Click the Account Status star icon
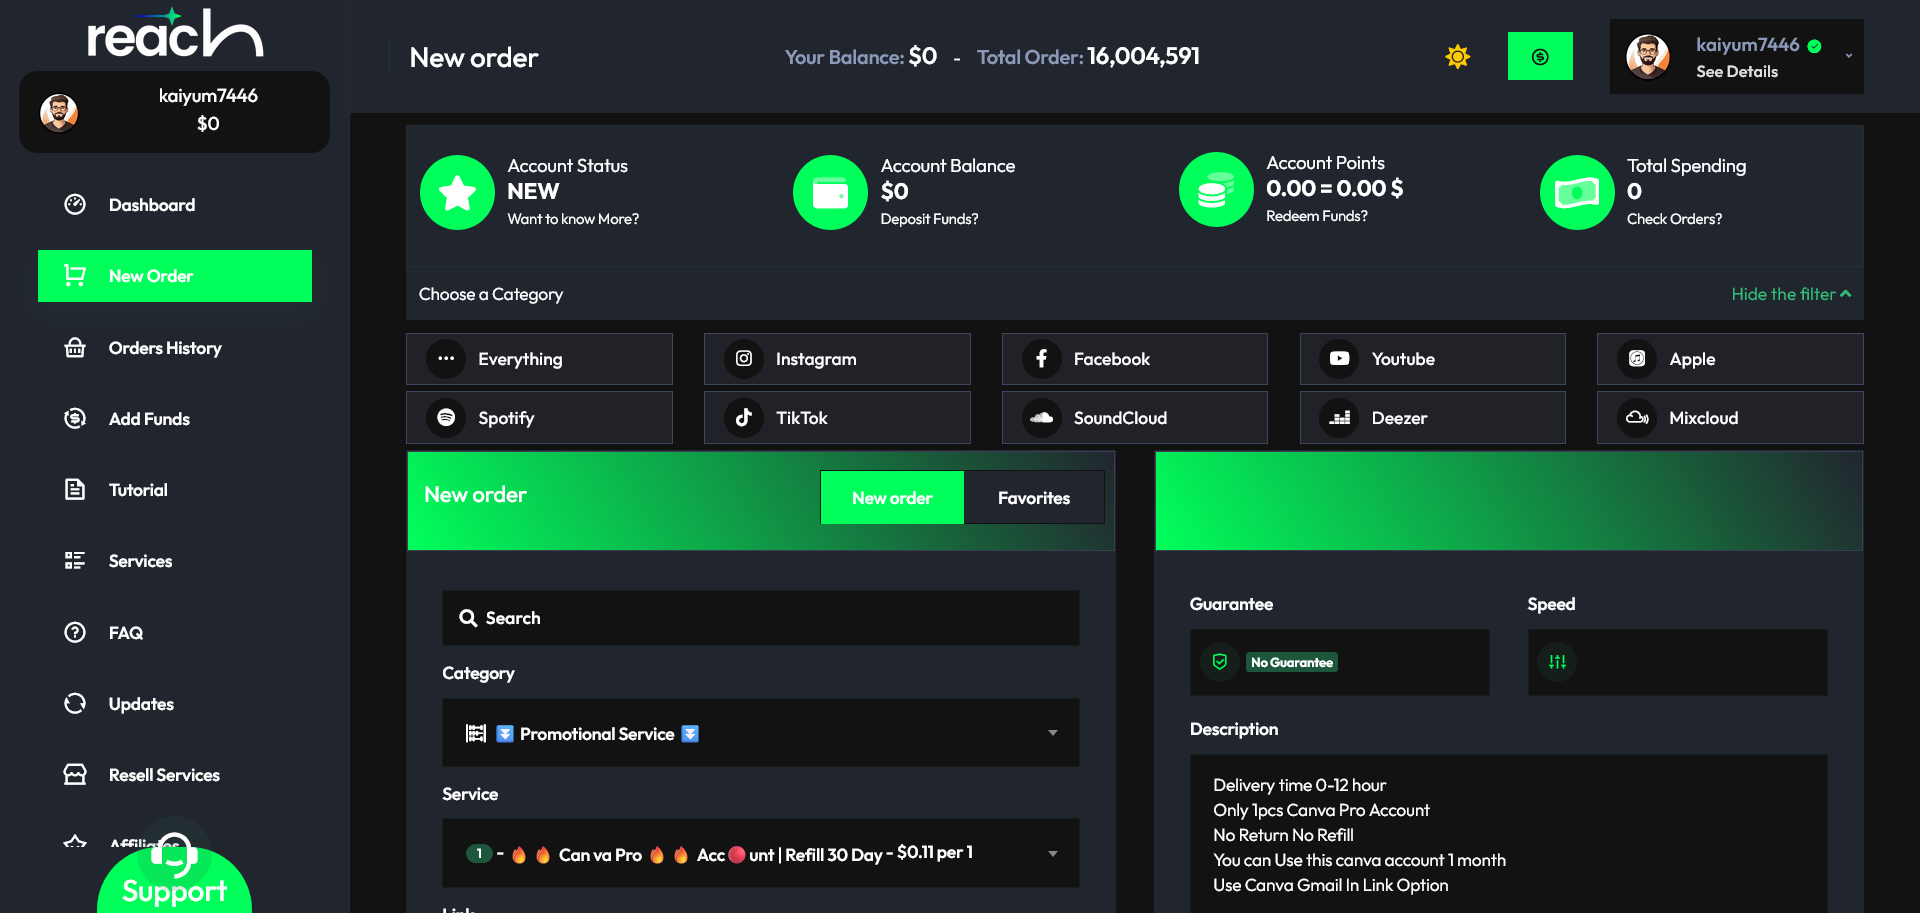Viewport: 1920px width, 913px height. pos(457,192)
